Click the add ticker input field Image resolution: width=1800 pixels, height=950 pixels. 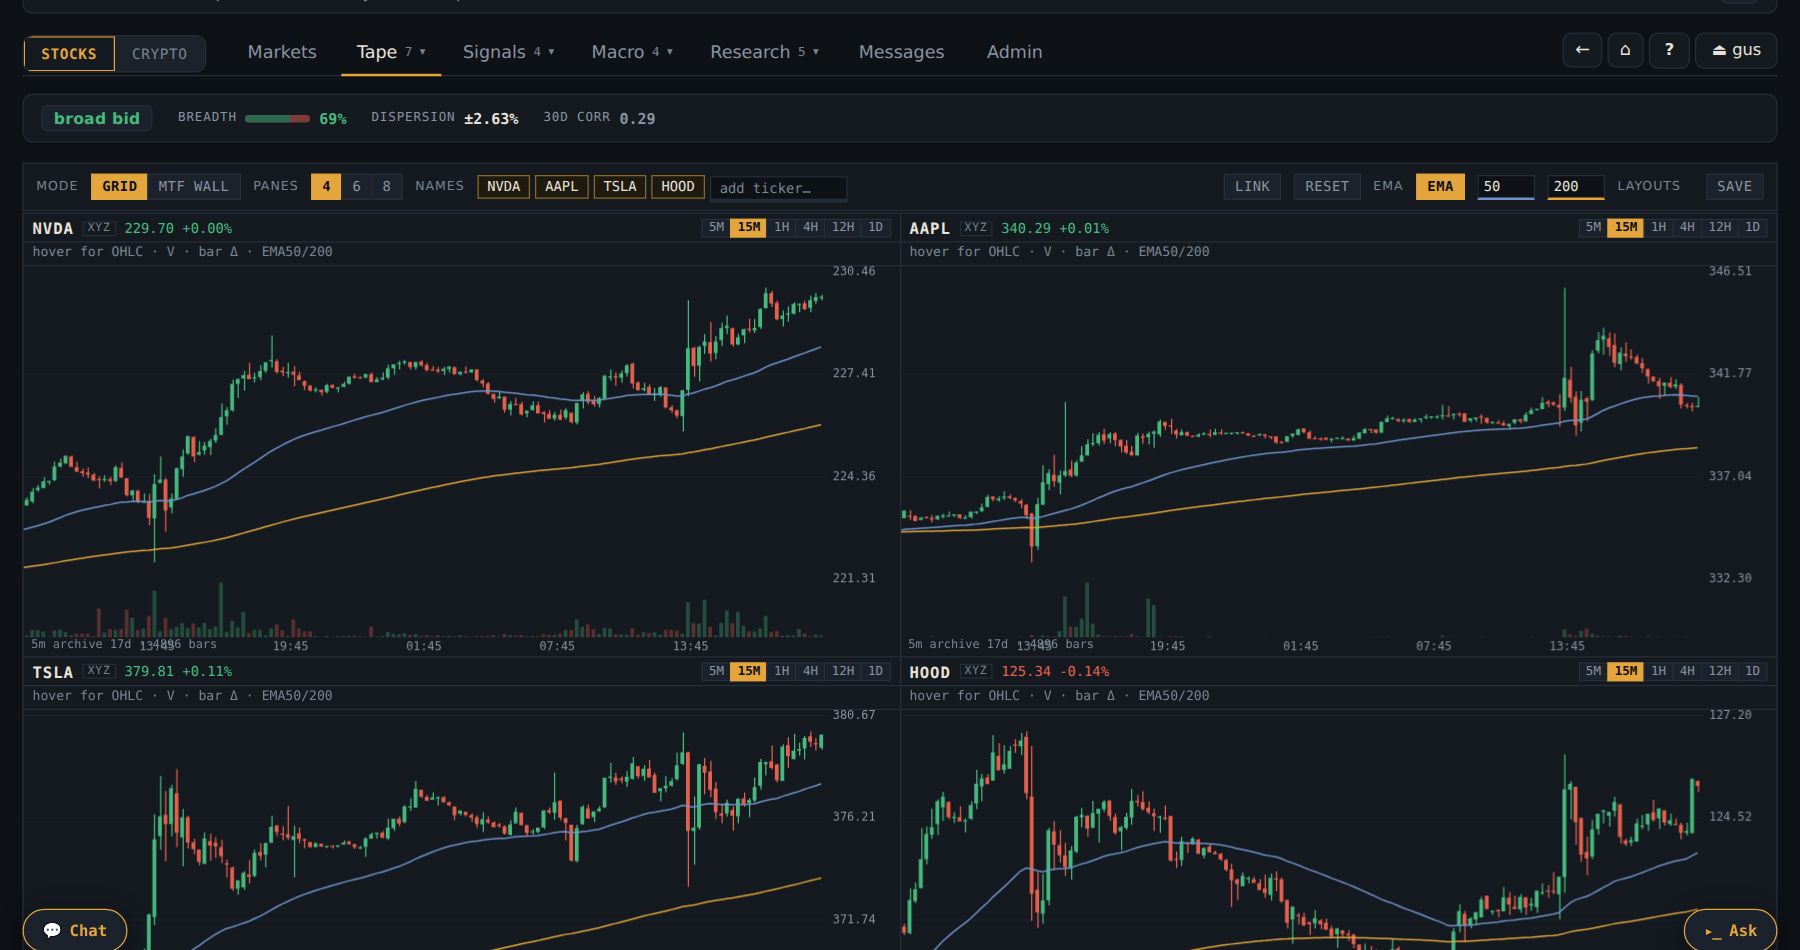pyautogui.click(x=778, y=188)
